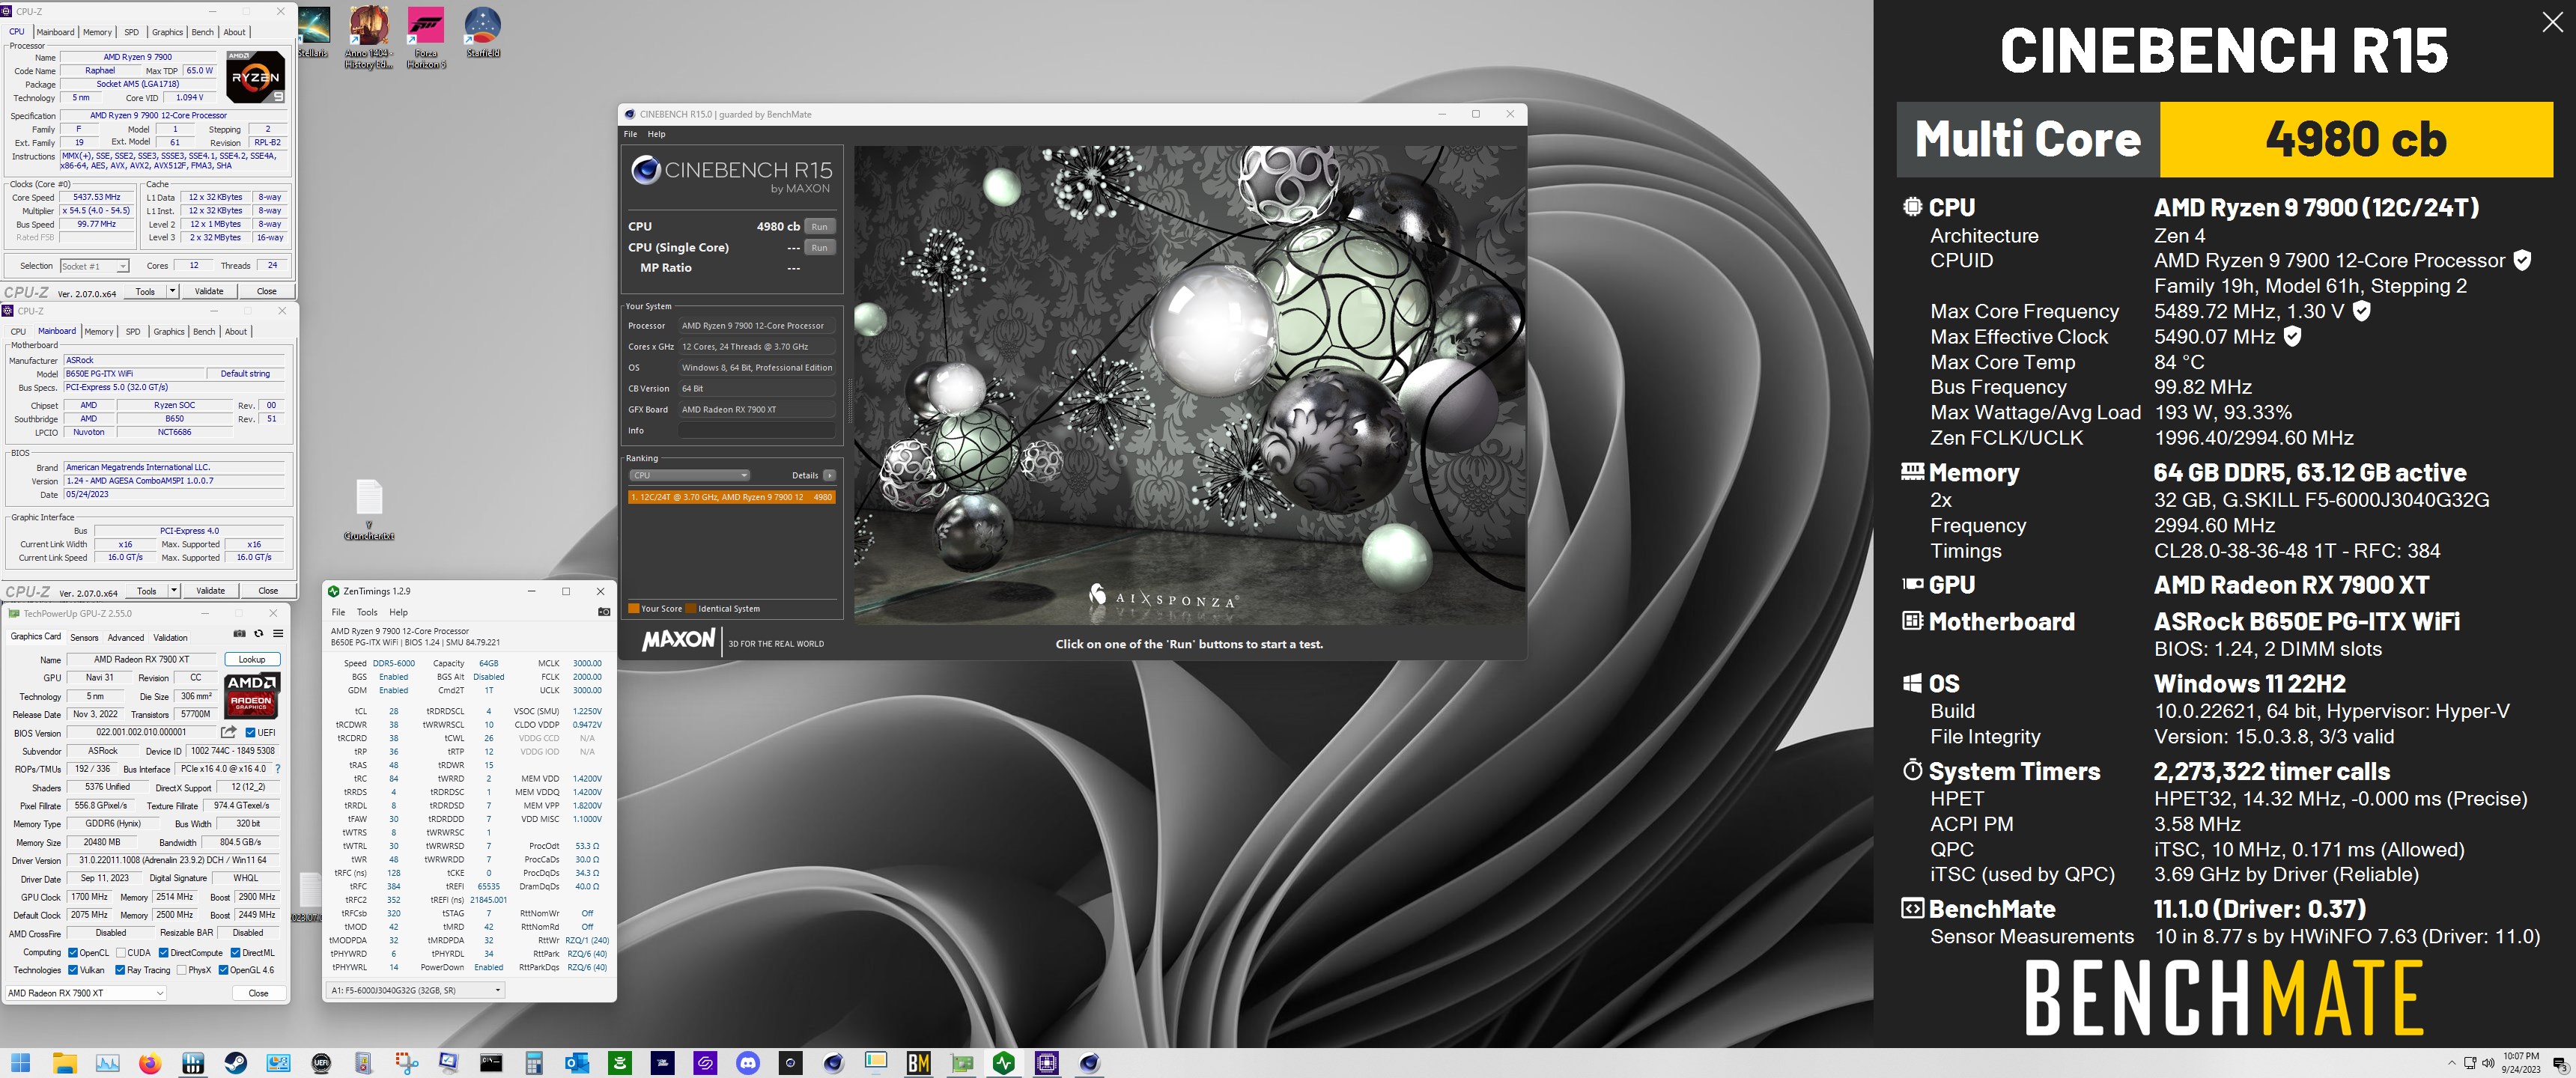
Task: Run the Cinebench CPU multi-core test
Action: 819,226
